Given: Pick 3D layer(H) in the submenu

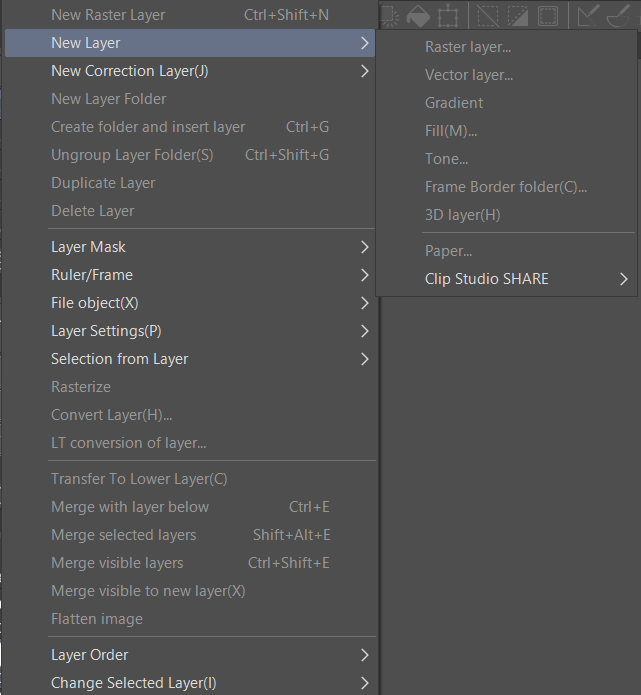Looking at the screenshot, I should tap(506, 215).
